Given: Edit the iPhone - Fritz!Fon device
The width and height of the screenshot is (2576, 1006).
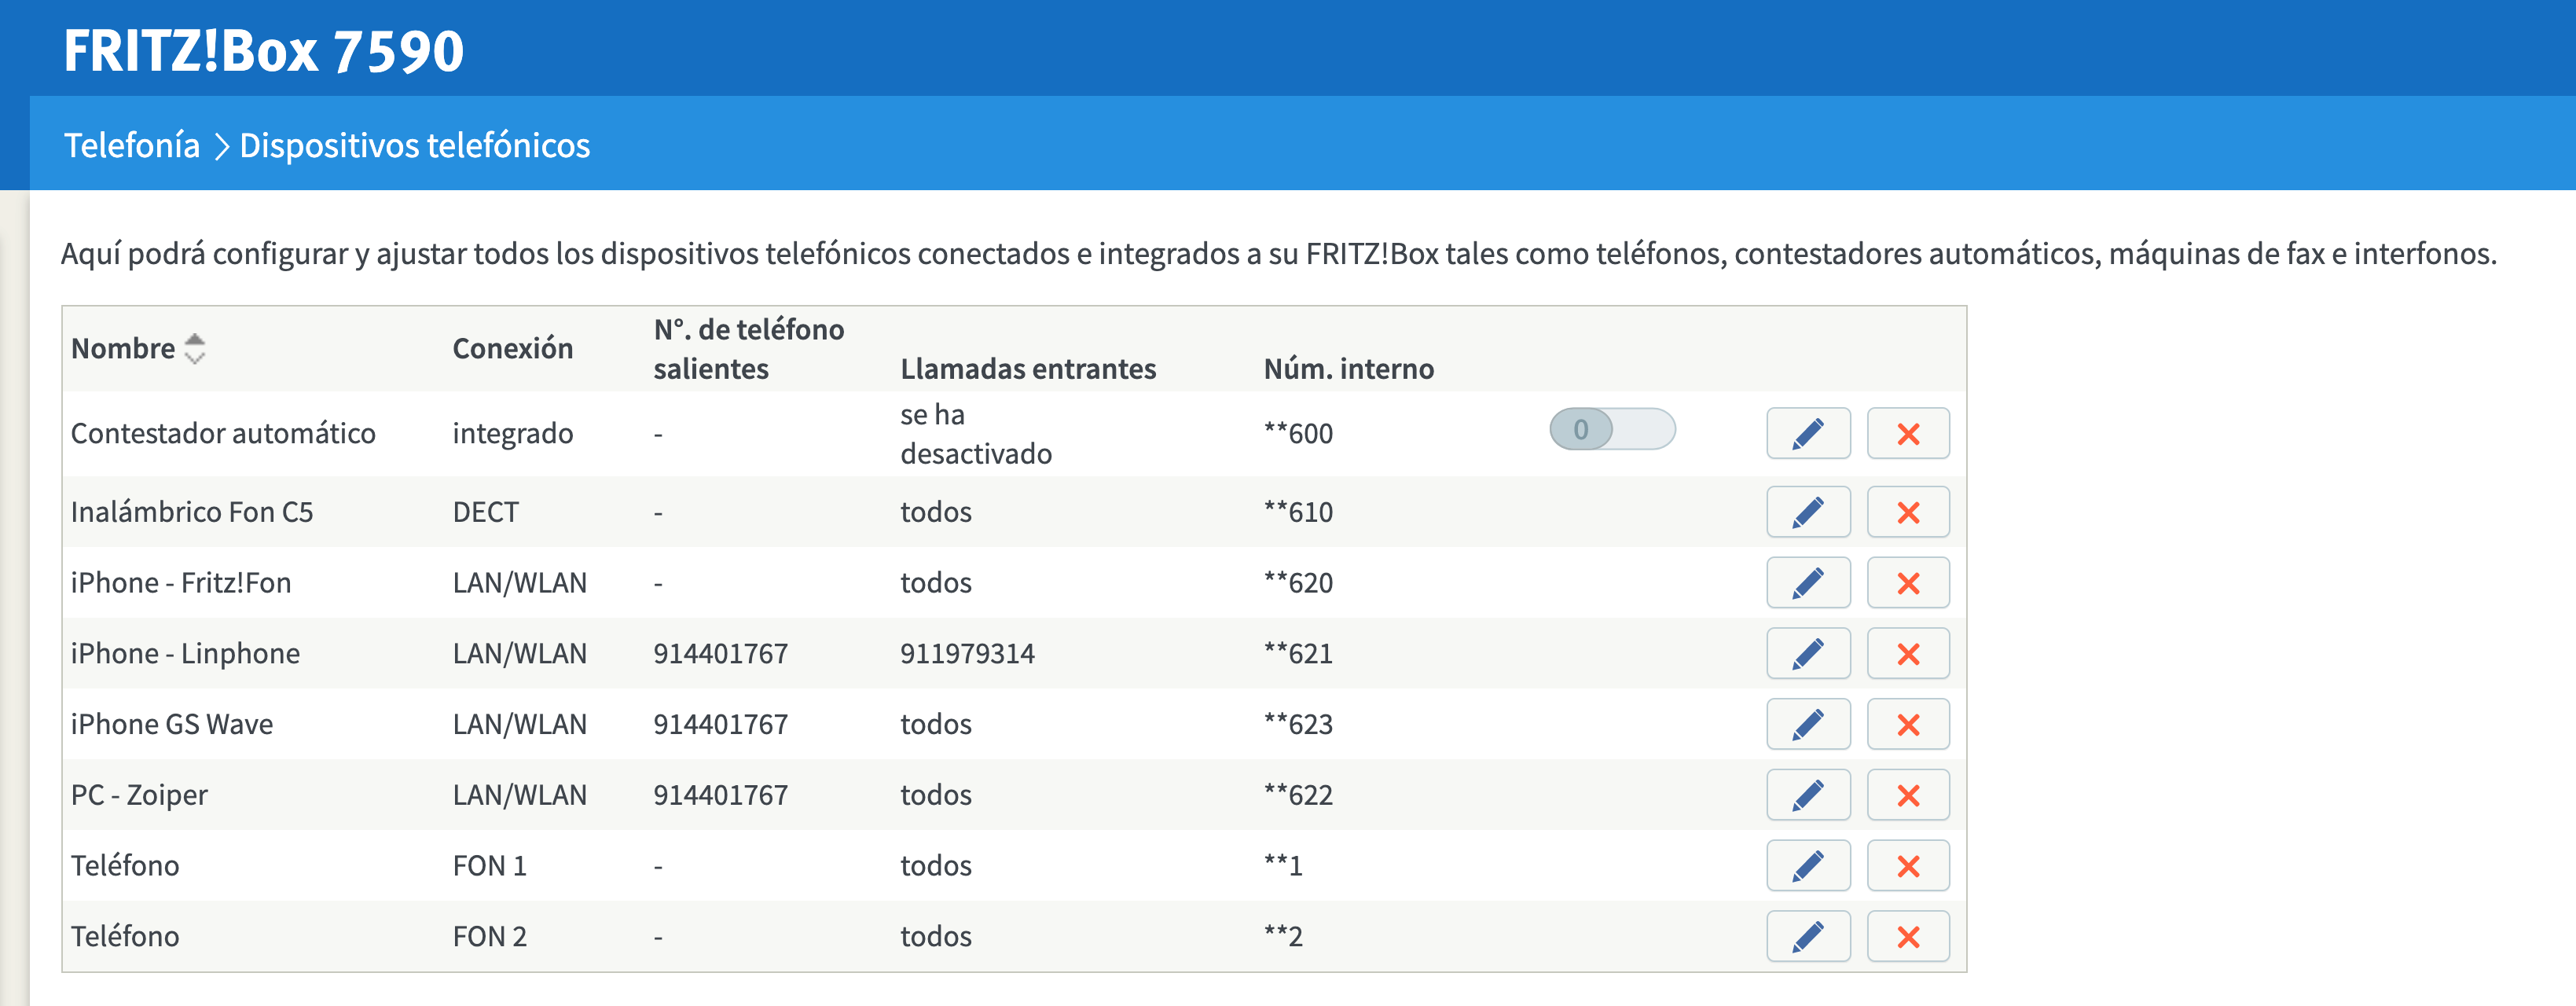Looking at the screenshot, I should pos(1808,583).
